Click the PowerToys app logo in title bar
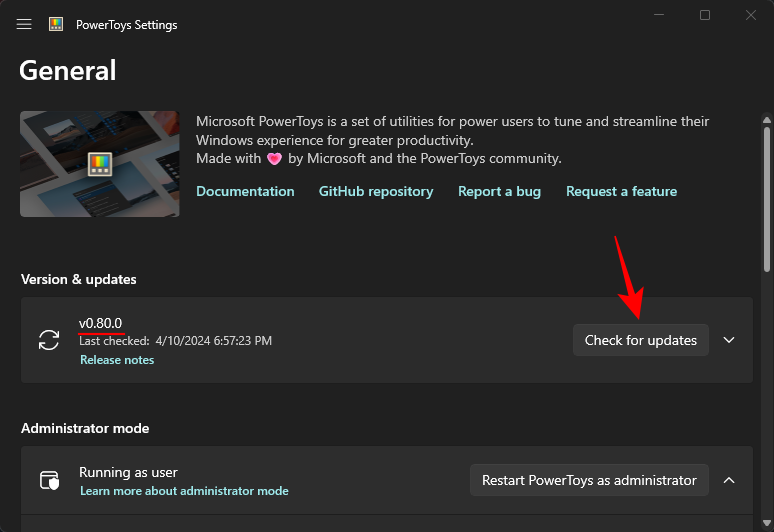 point(56,24)
